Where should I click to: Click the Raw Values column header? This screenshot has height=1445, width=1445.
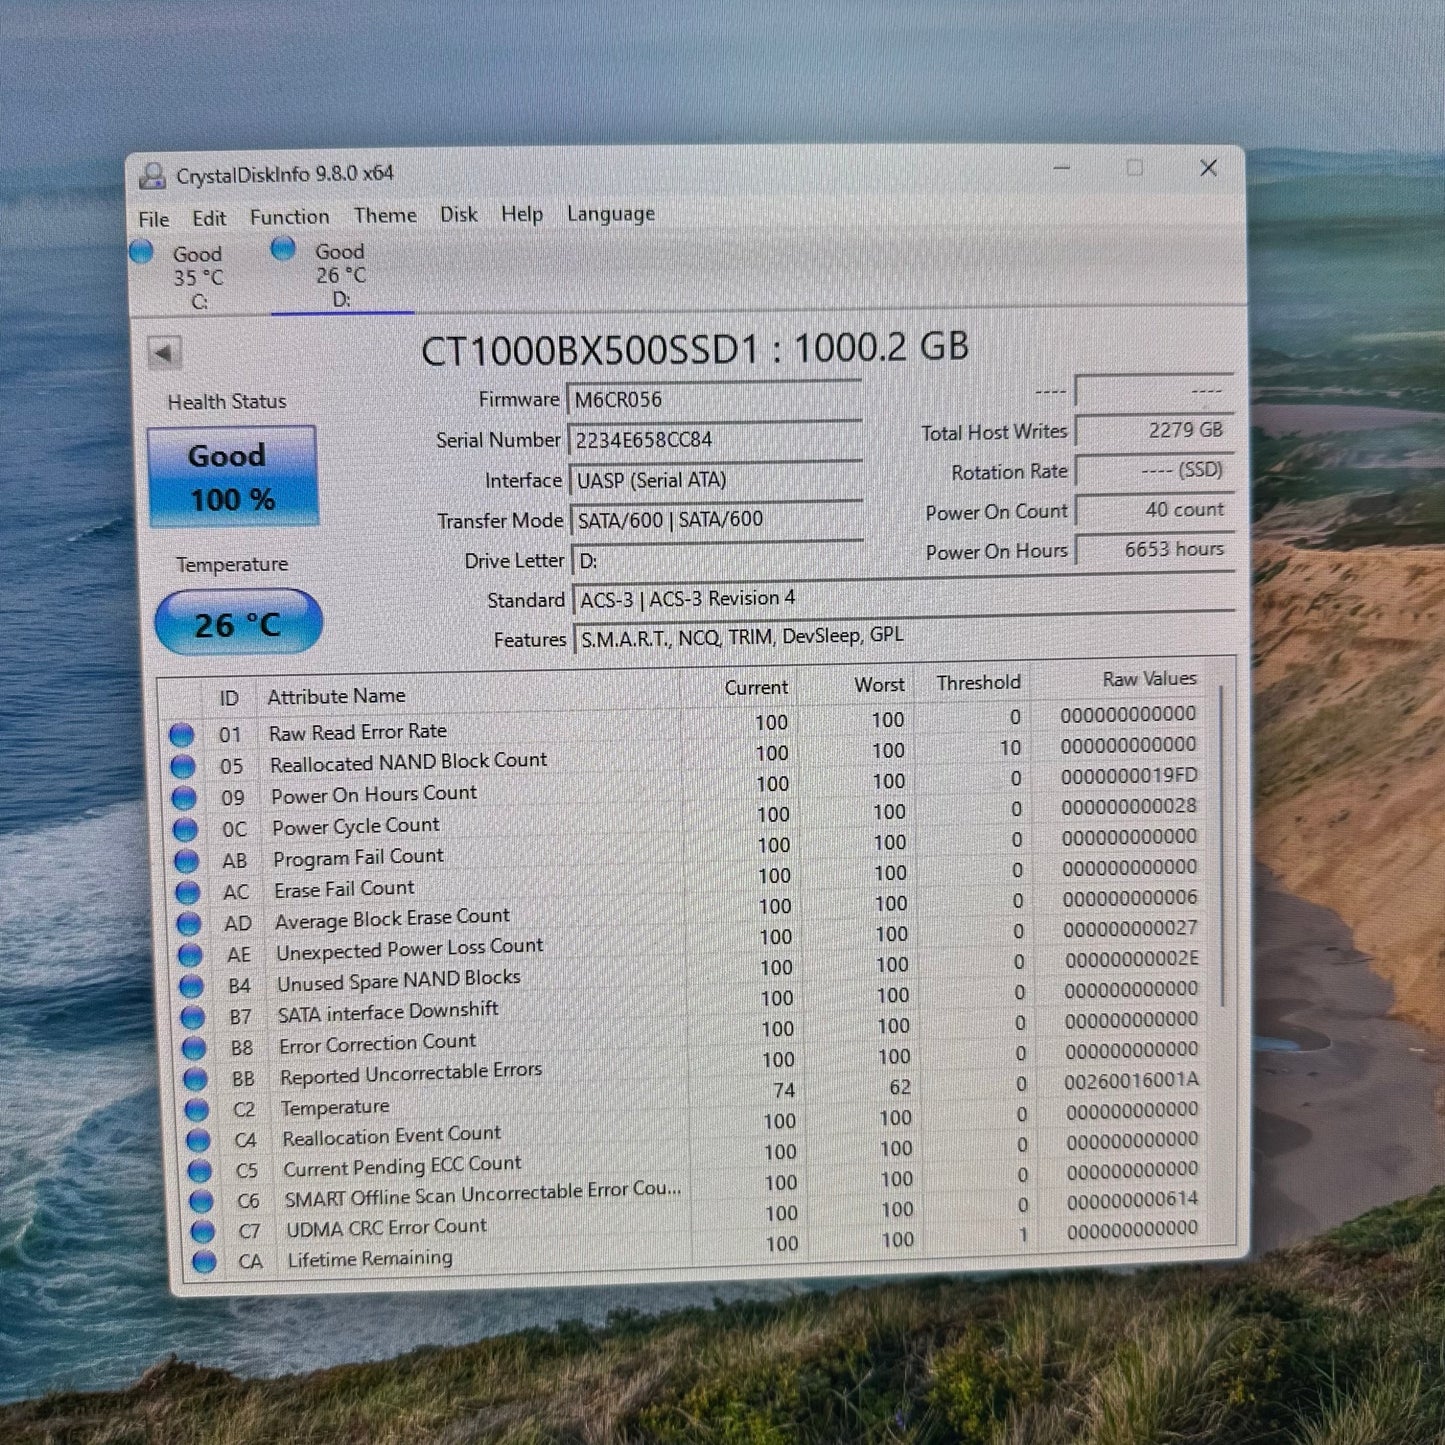(x=1149, y=679)
